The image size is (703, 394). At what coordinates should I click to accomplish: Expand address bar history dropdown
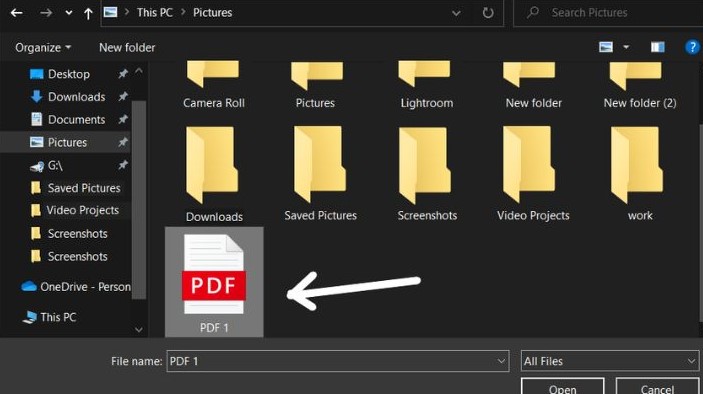tap(456, 13)
